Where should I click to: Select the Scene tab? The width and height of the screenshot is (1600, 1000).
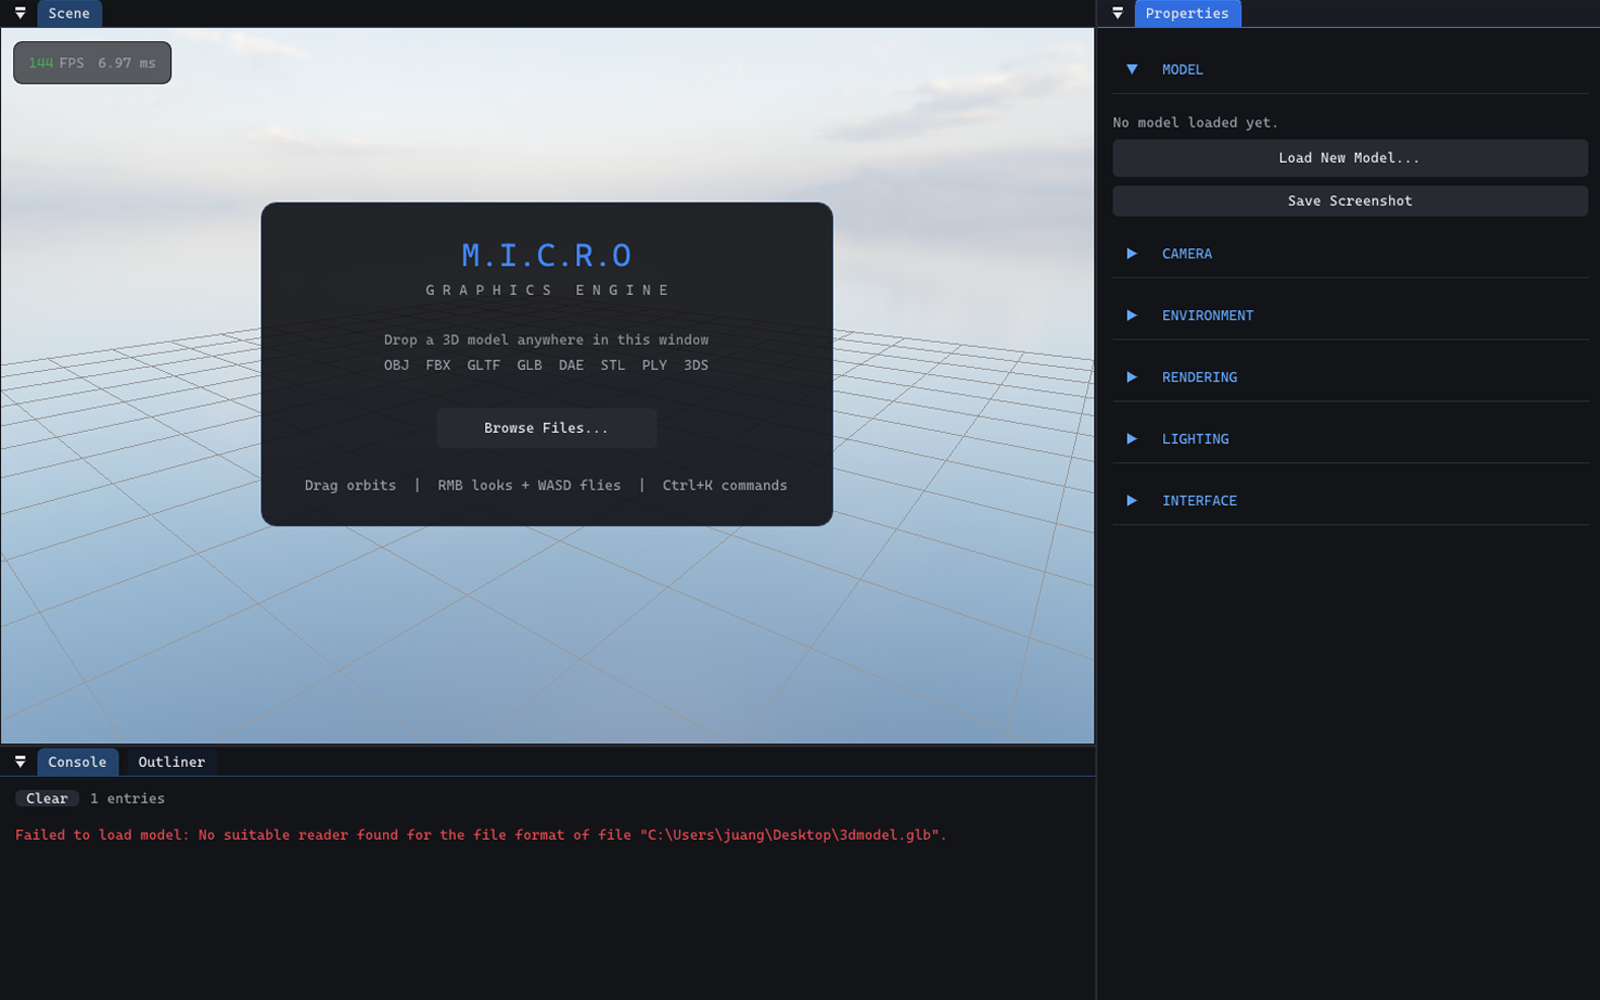click(x=69, y=13)
